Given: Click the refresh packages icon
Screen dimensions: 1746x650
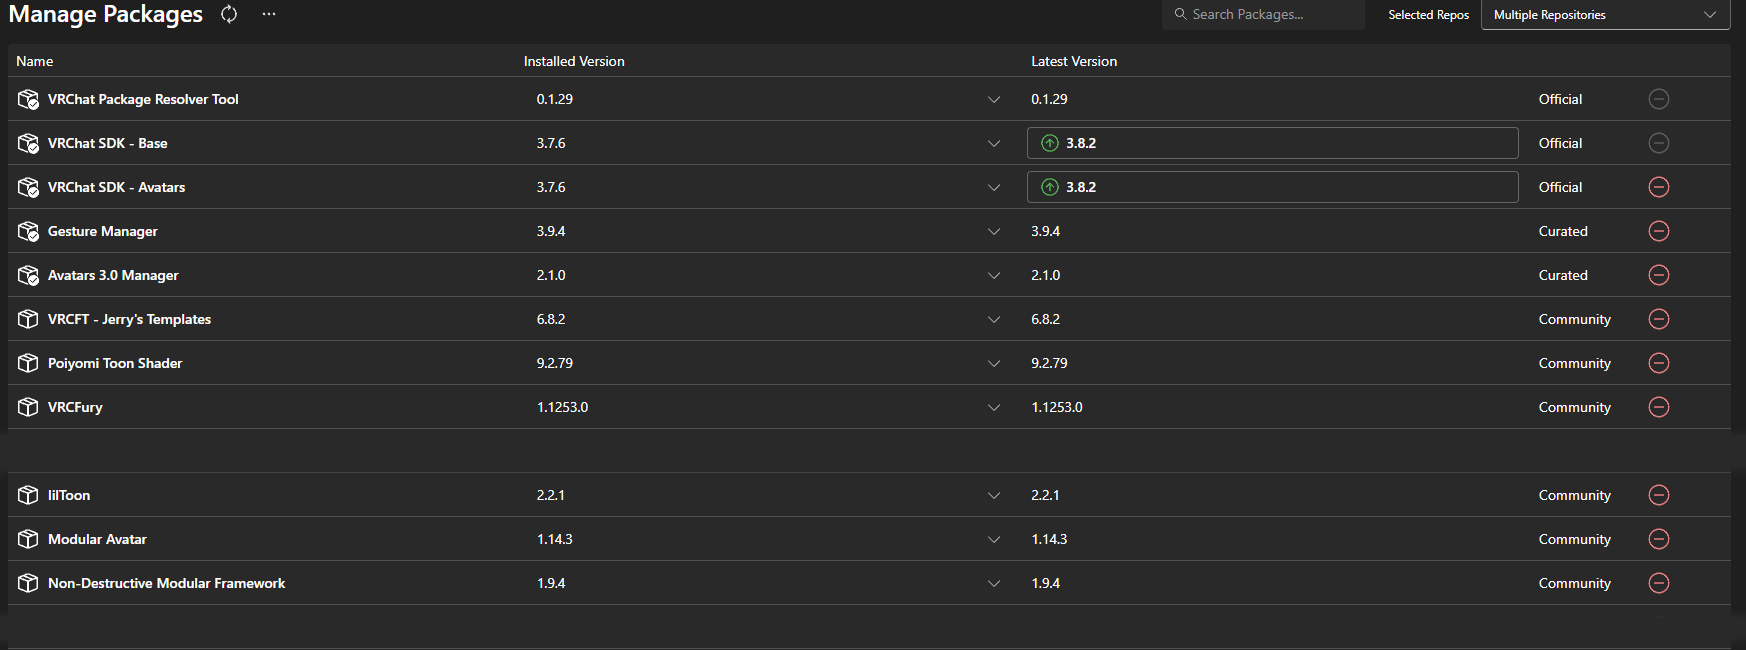Looking at the screenshot, I should (x=229, y=14).
